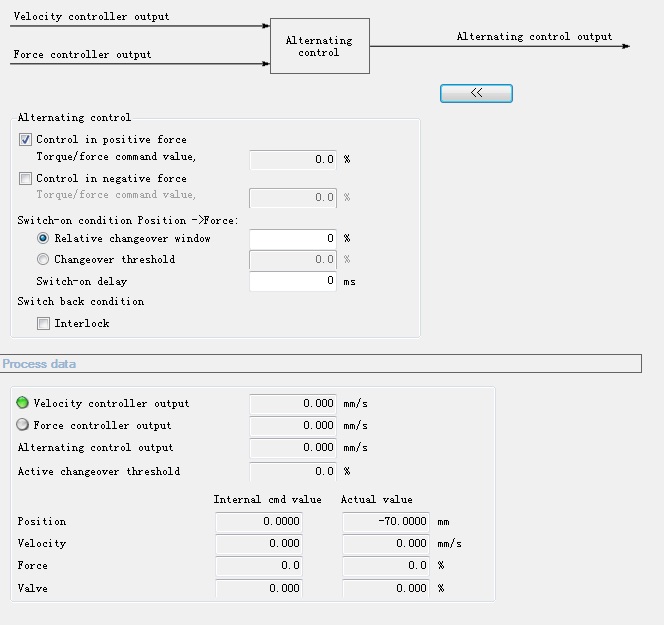
Task: Click the Position internal cmd value field
Action: click(259, 521)
